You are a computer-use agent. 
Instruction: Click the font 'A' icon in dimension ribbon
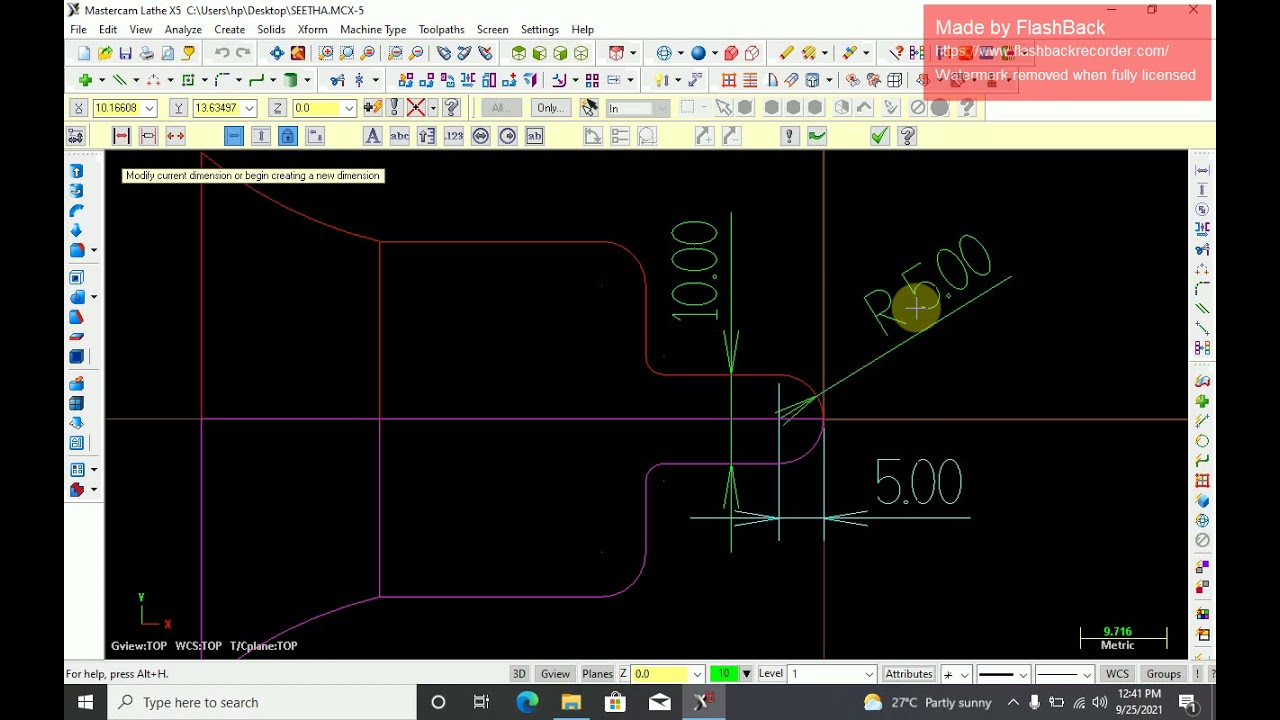(x=372, y=136)
